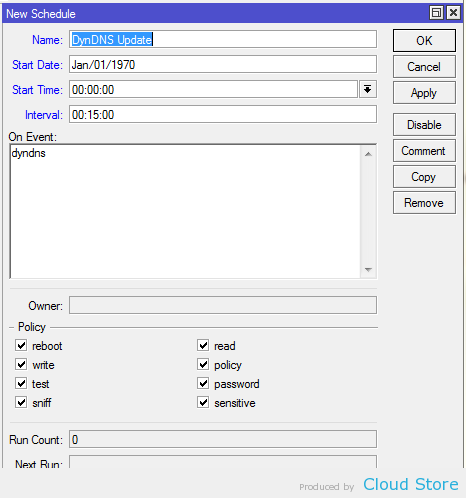Toggle the write policy checkbox
This screenshot has width=466, height=498.
[x=21, y=364]
